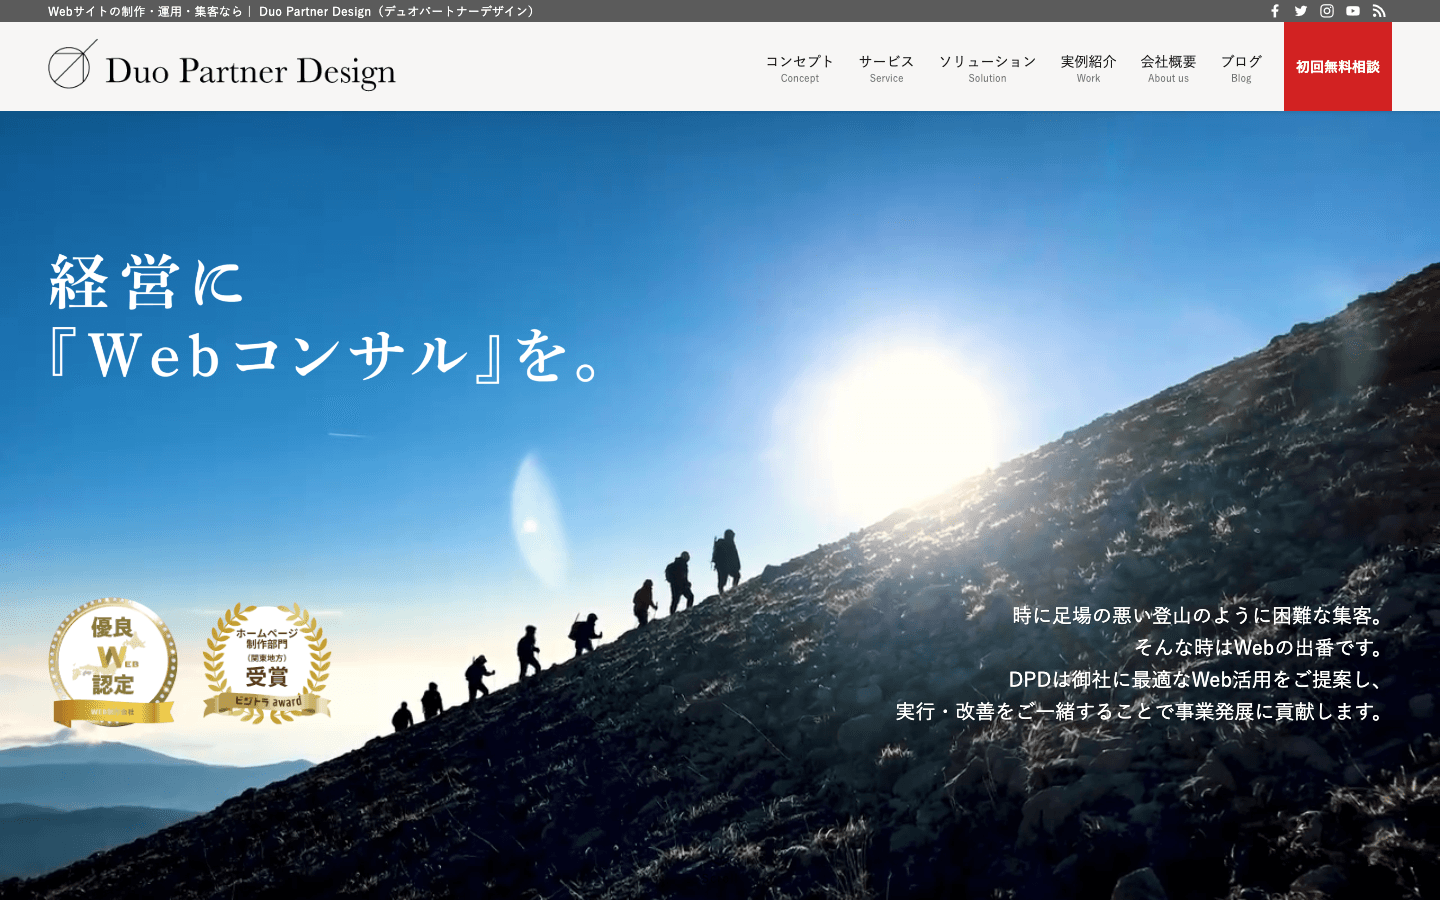Image resolution: width=1440 pixels, height=900 pixels.
Task: Click the top tagline Webサイトの制作・運用・集客なら
Action: tap(145, 11)
